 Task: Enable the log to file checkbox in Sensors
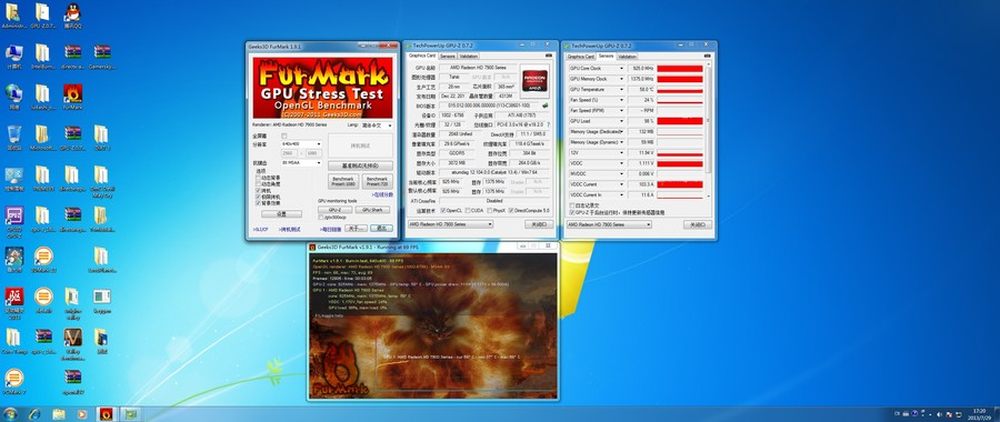(x=571, y=206)
